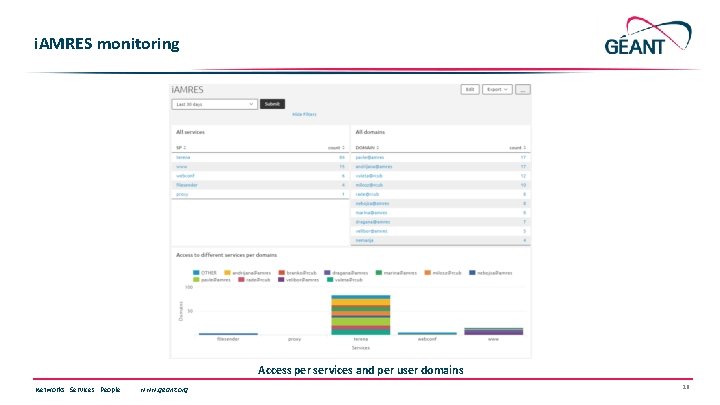Click the 'All services' panel title
720x405 pixels.
191,132
